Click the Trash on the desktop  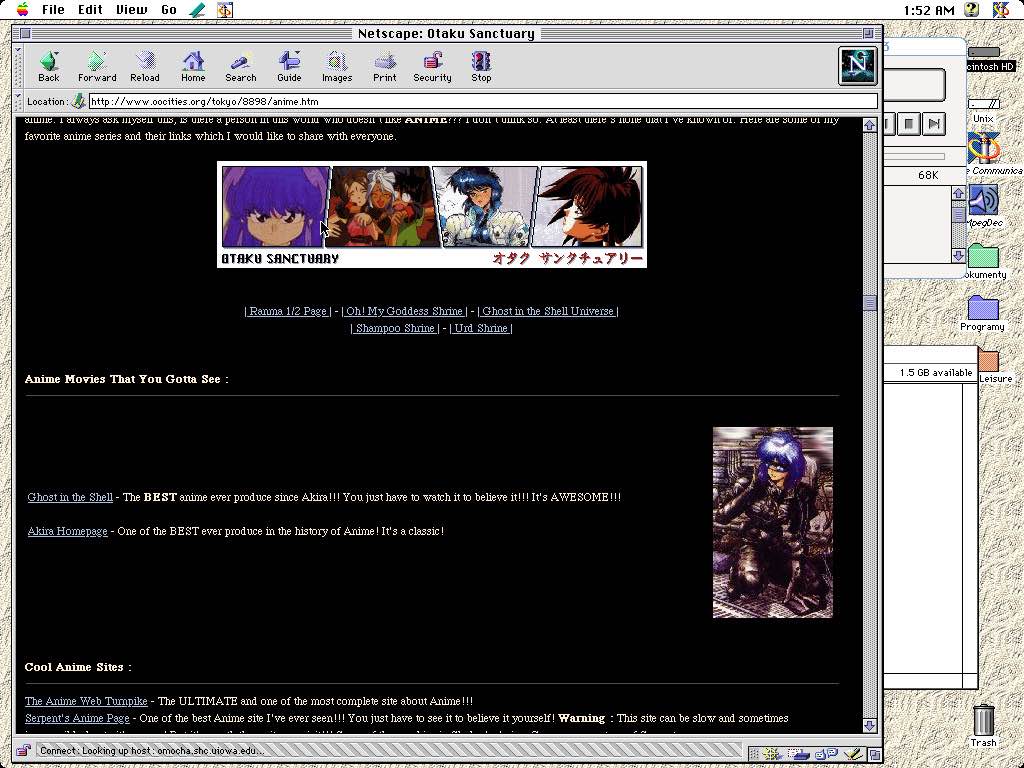[984, 725]
